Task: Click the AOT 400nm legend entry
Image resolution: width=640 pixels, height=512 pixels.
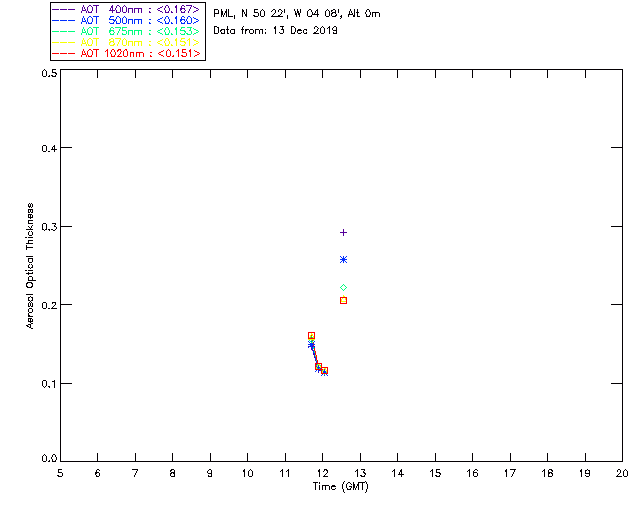Action: click(126, 9)
